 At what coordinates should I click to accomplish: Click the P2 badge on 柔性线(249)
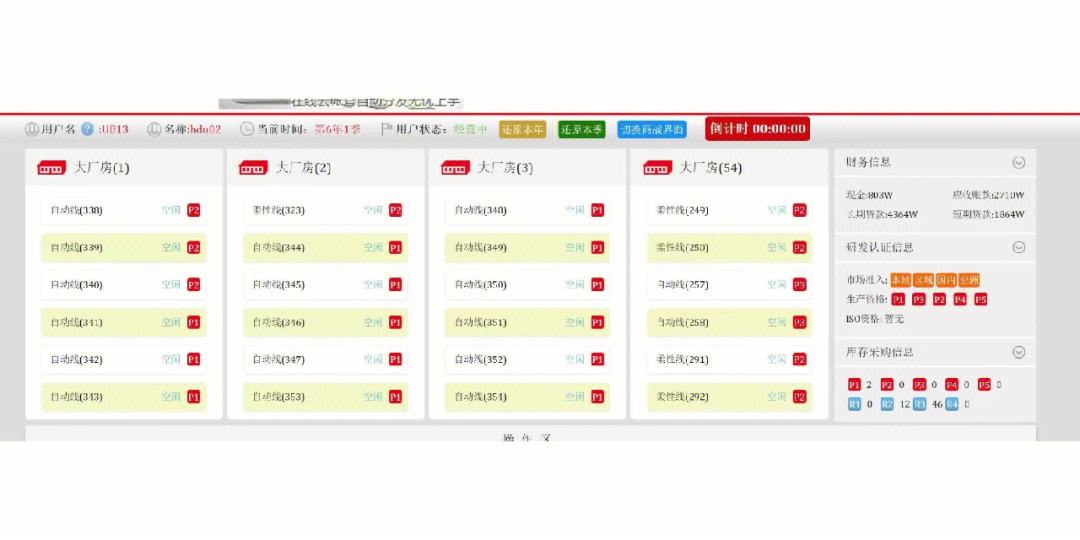[x=800, y=210]
